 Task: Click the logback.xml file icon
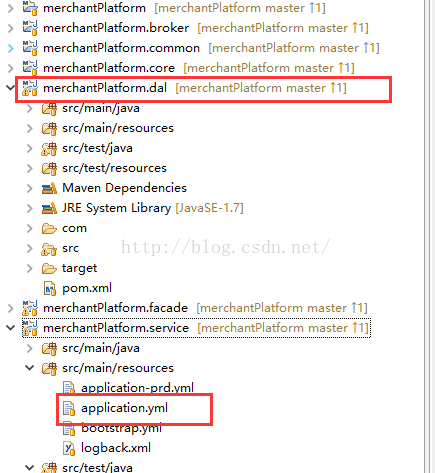[69, 448]
